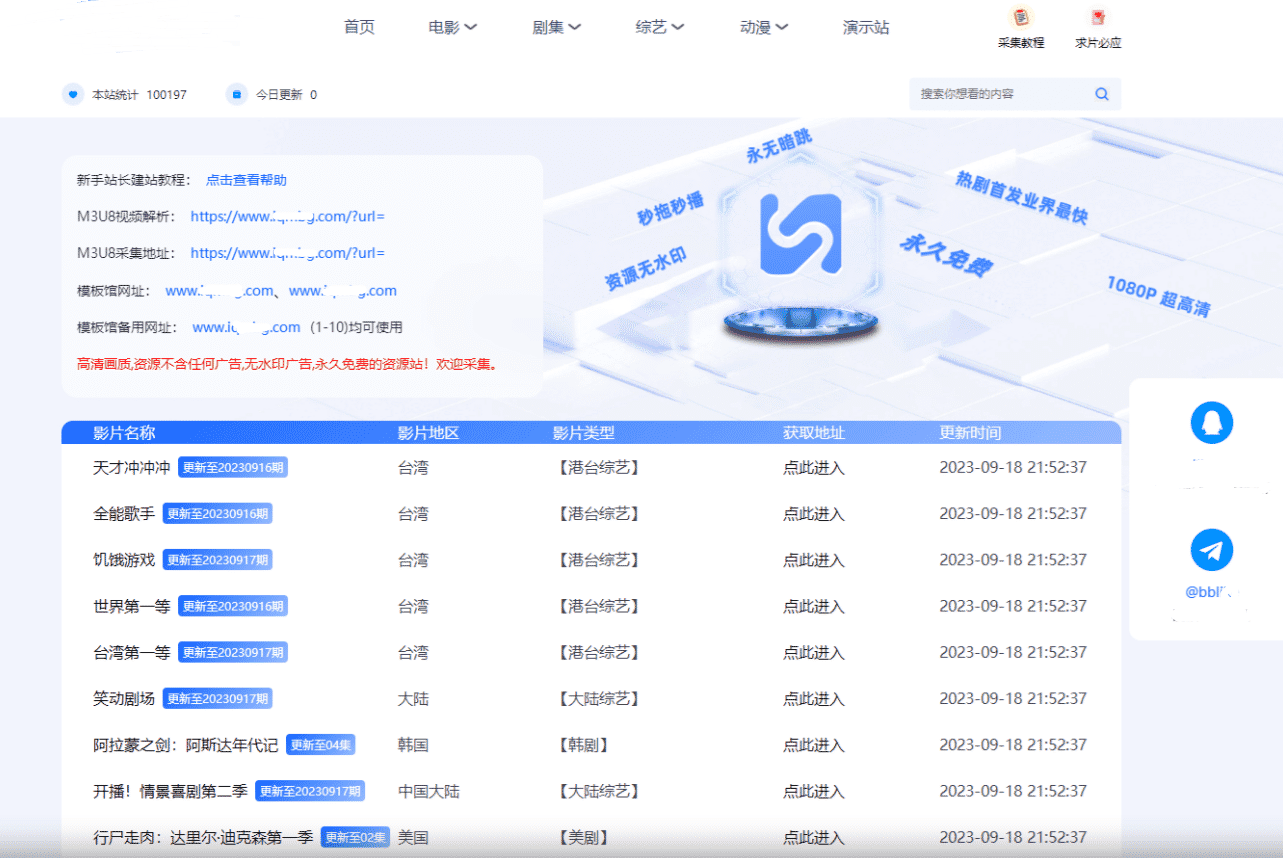The image size is (1283, 858).
Task: Open the 饥饿游戏 show title
Action: pyautogui.click(x=124, y=560)
